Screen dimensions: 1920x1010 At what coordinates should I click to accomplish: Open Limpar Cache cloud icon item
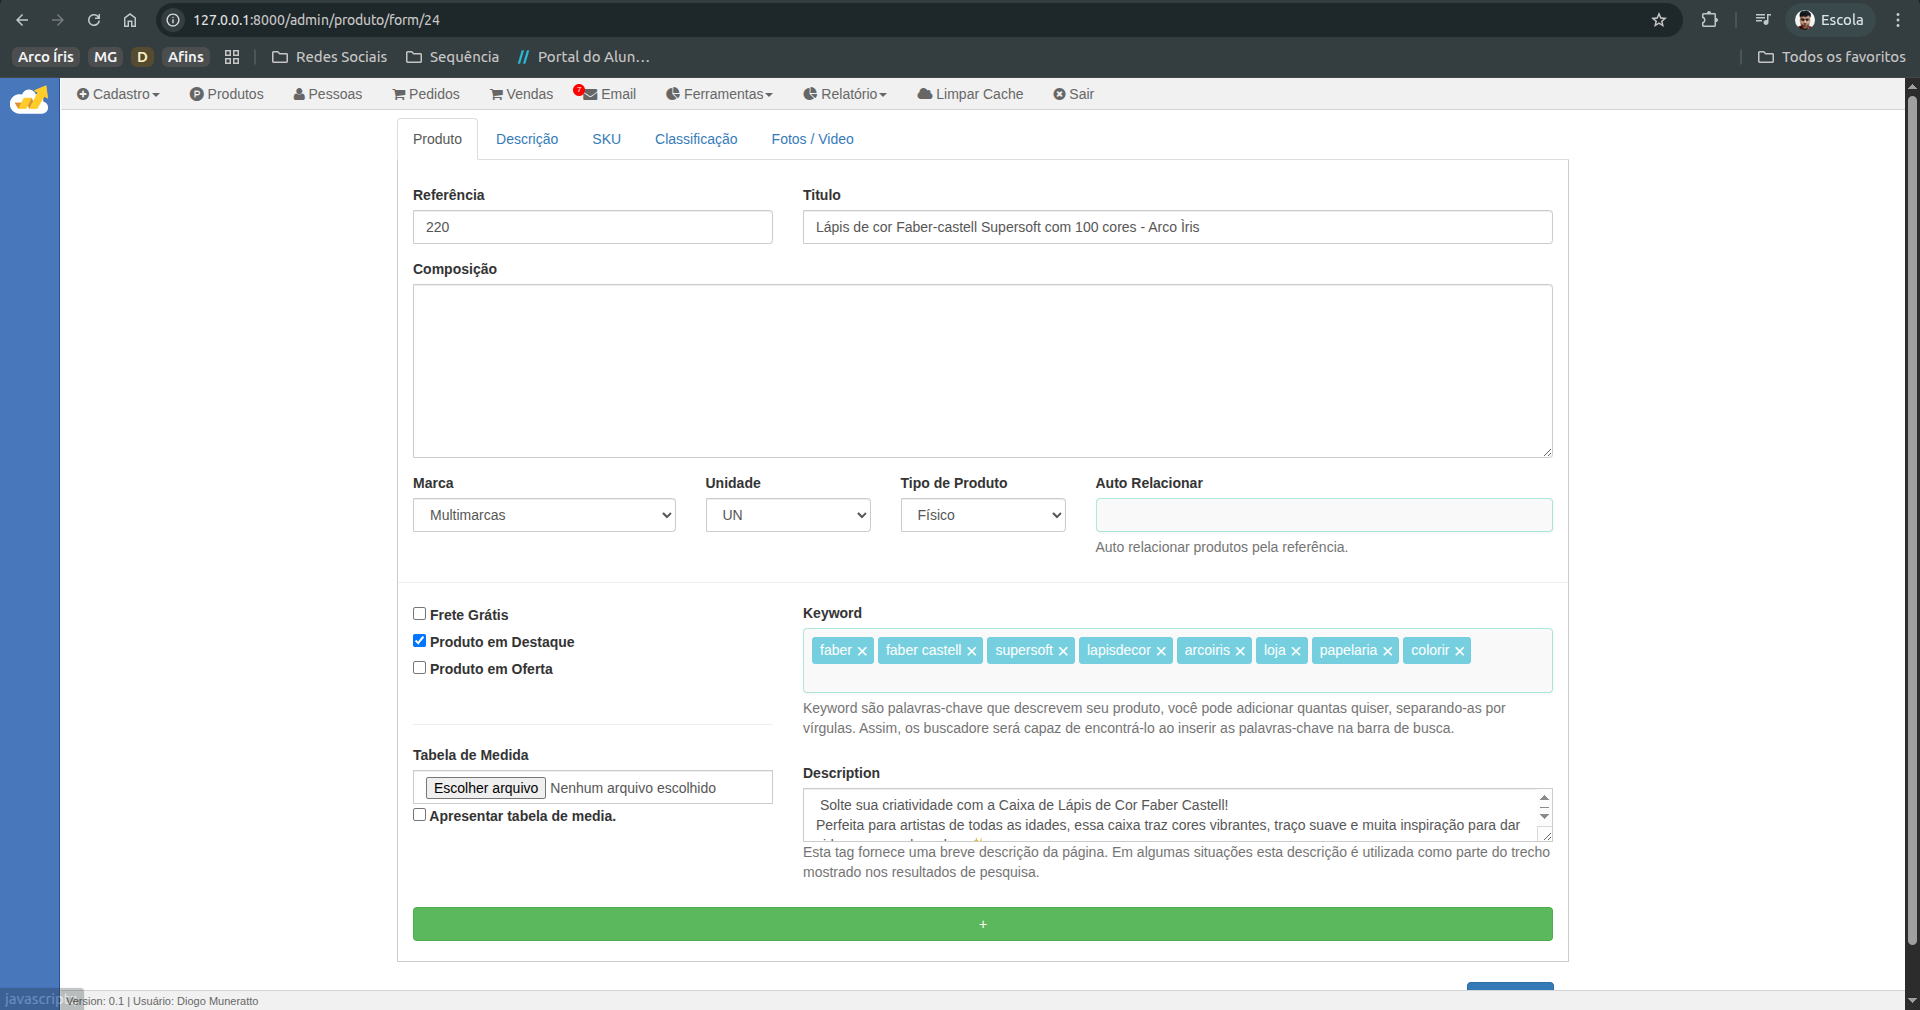(x=925, y=94)
